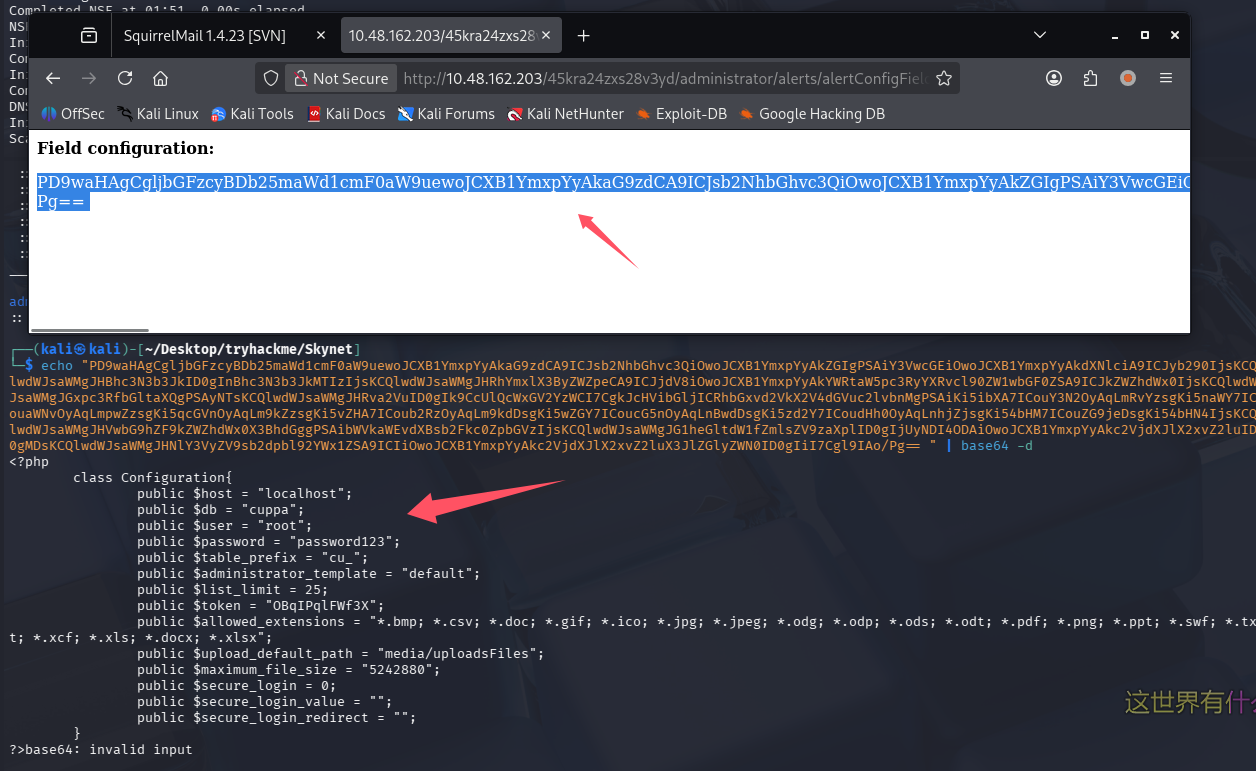
Task: Open a new tab with plus button
Action: coord(584,35)
